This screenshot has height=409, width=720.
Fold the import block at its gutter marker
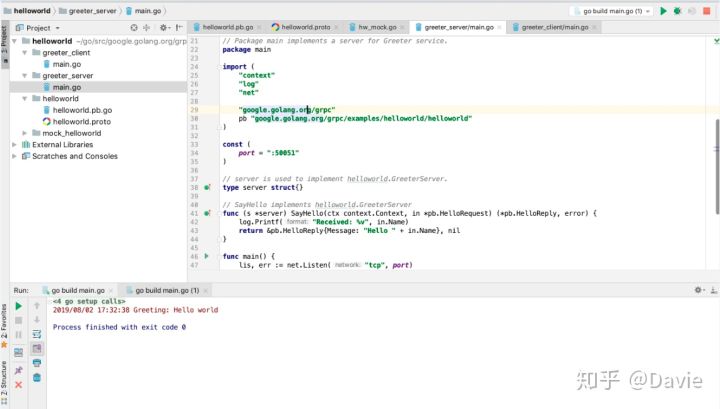[219, 67]
